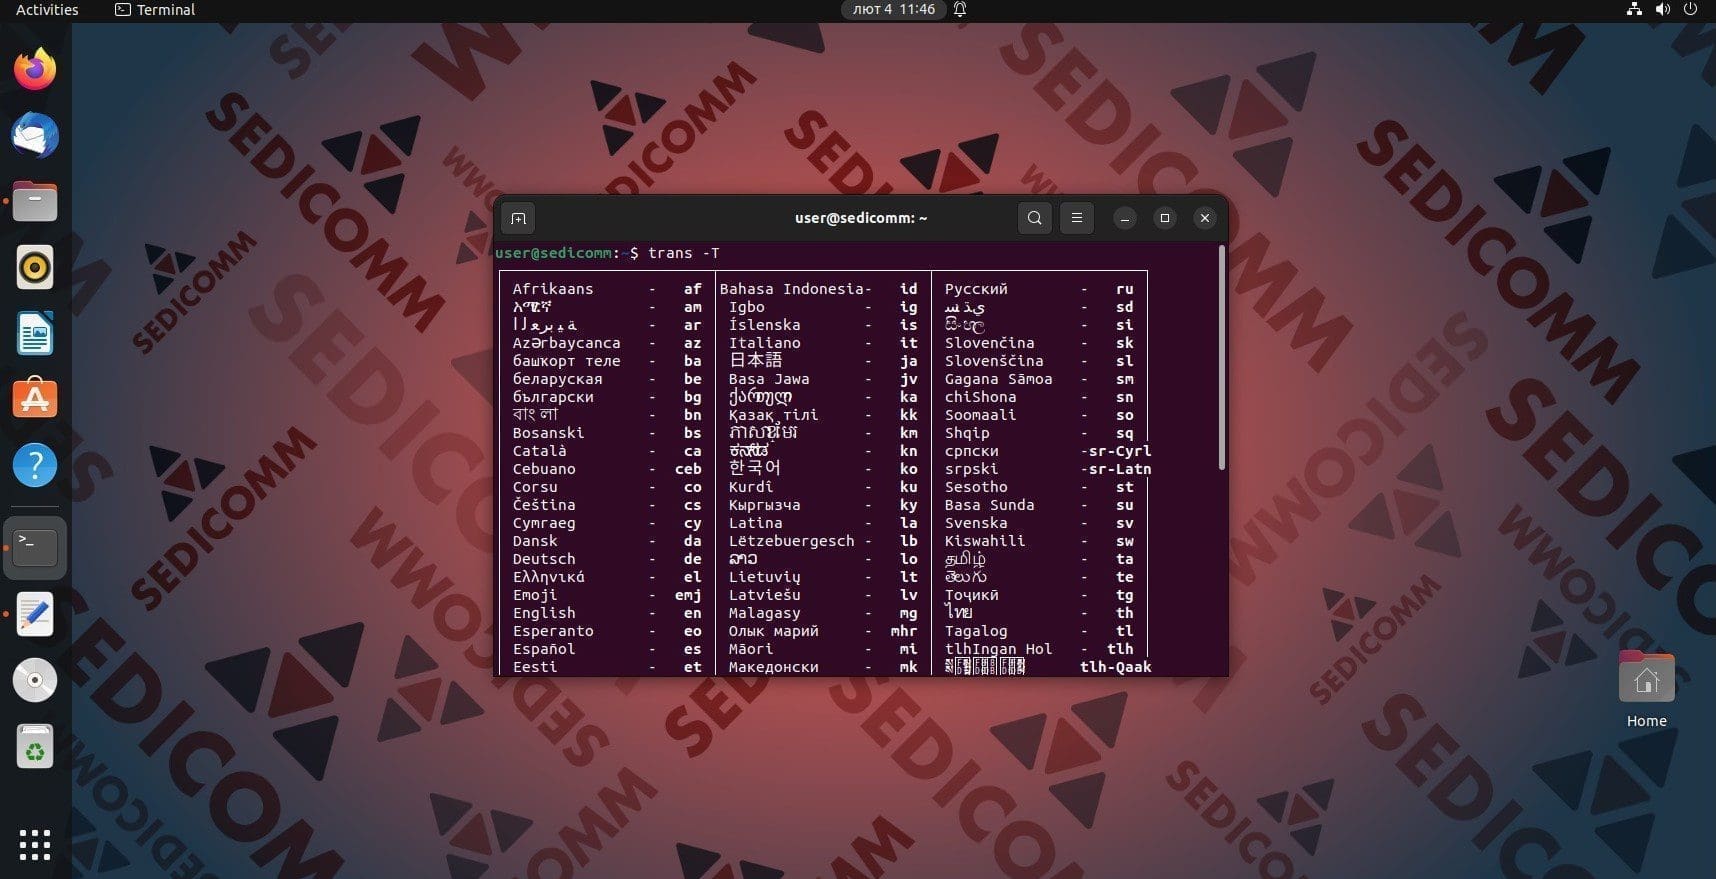Launch Firefox from the dock

tap(35, 70)
